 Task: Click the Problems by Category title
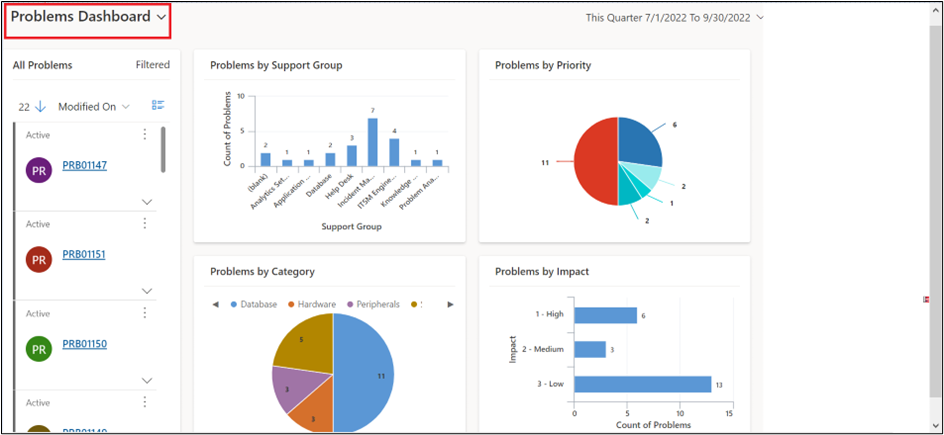tap(262, 272)
